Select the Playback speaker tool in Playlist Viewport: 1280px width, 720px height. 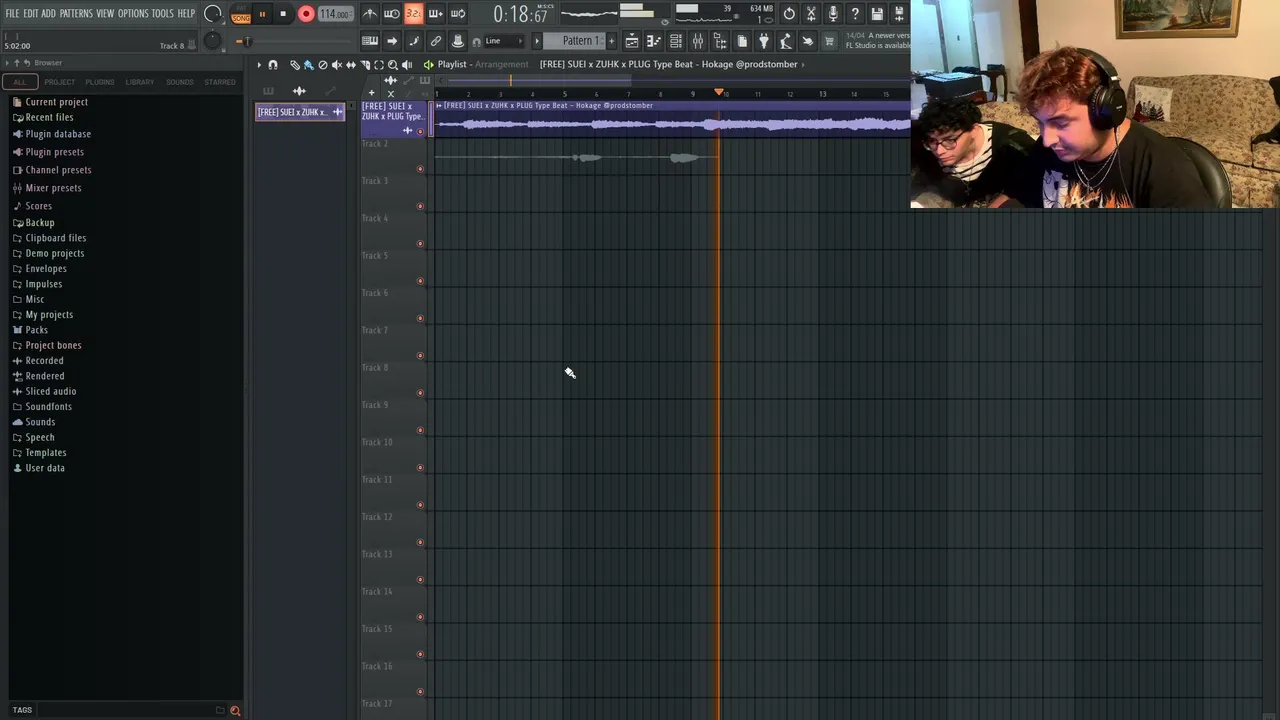click(x=407, y=64)
